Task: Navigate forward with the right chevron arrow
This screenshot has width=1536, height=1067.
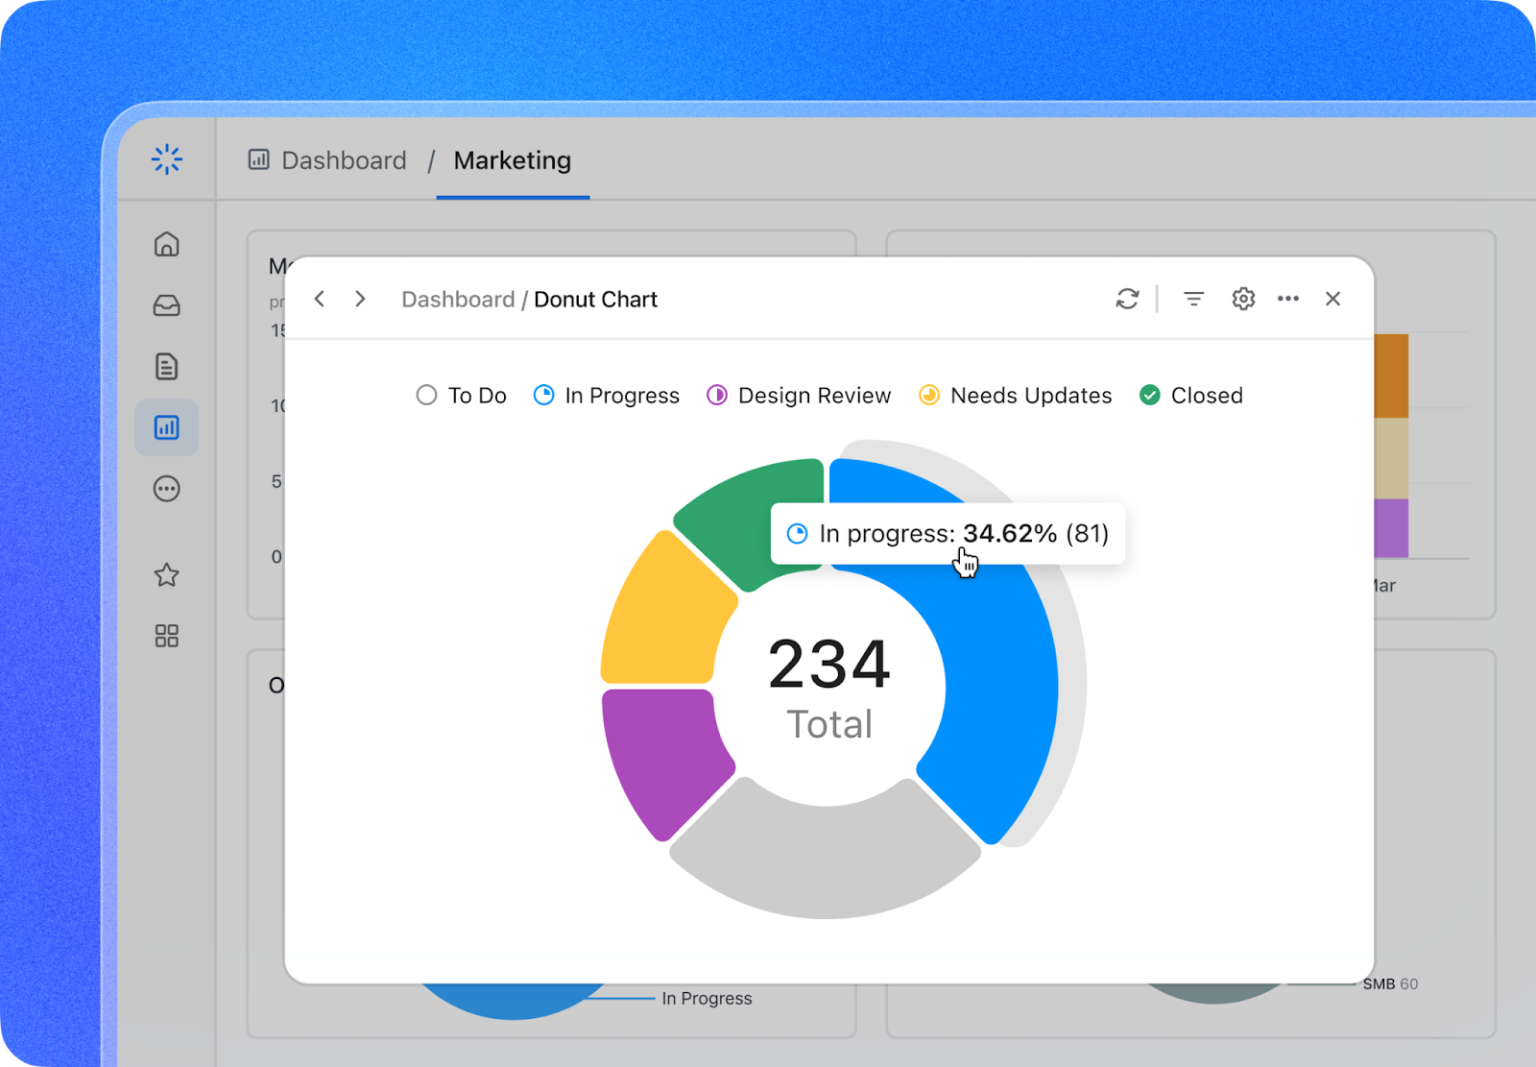Action: (x=360, y=298)
